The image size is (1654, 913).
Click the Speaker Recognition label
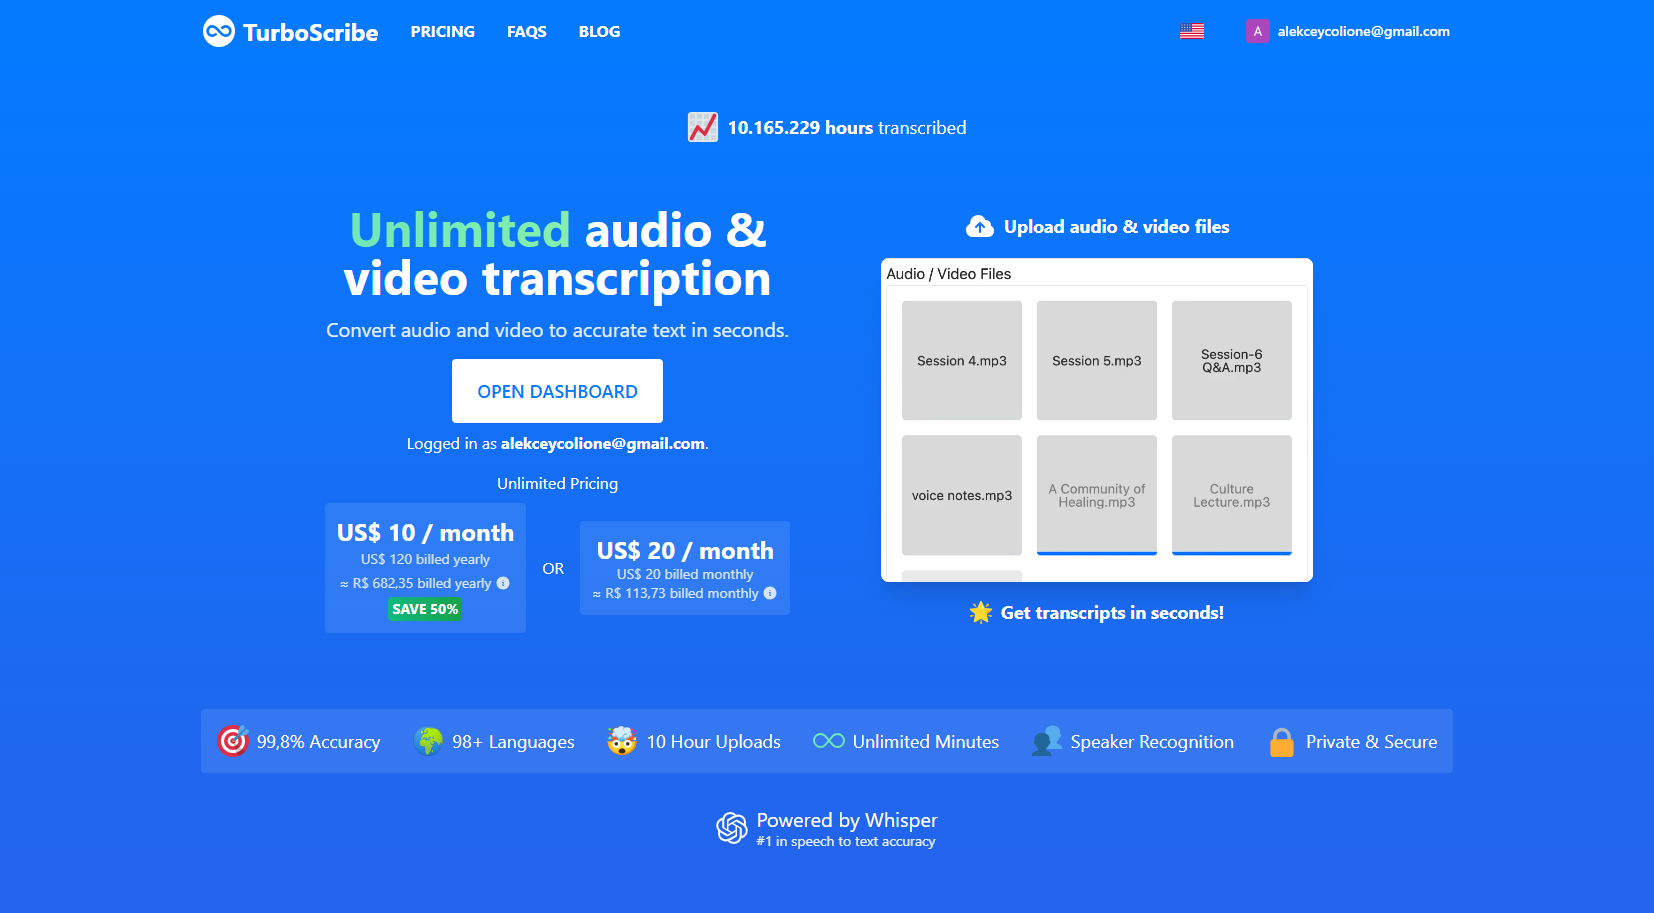(x=1152, y=742)
